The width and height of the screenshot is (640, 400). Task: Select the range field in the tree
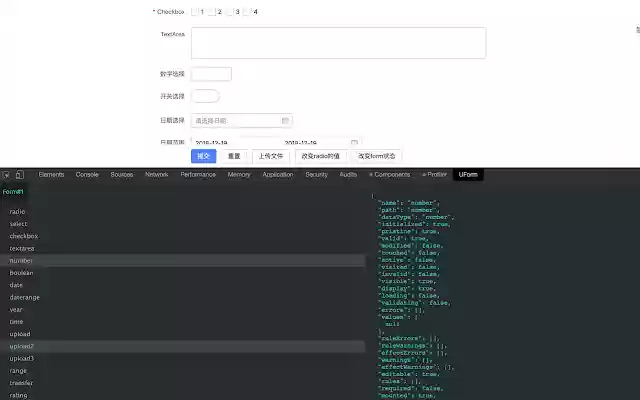pyautogui.click(x=18, y=371)
